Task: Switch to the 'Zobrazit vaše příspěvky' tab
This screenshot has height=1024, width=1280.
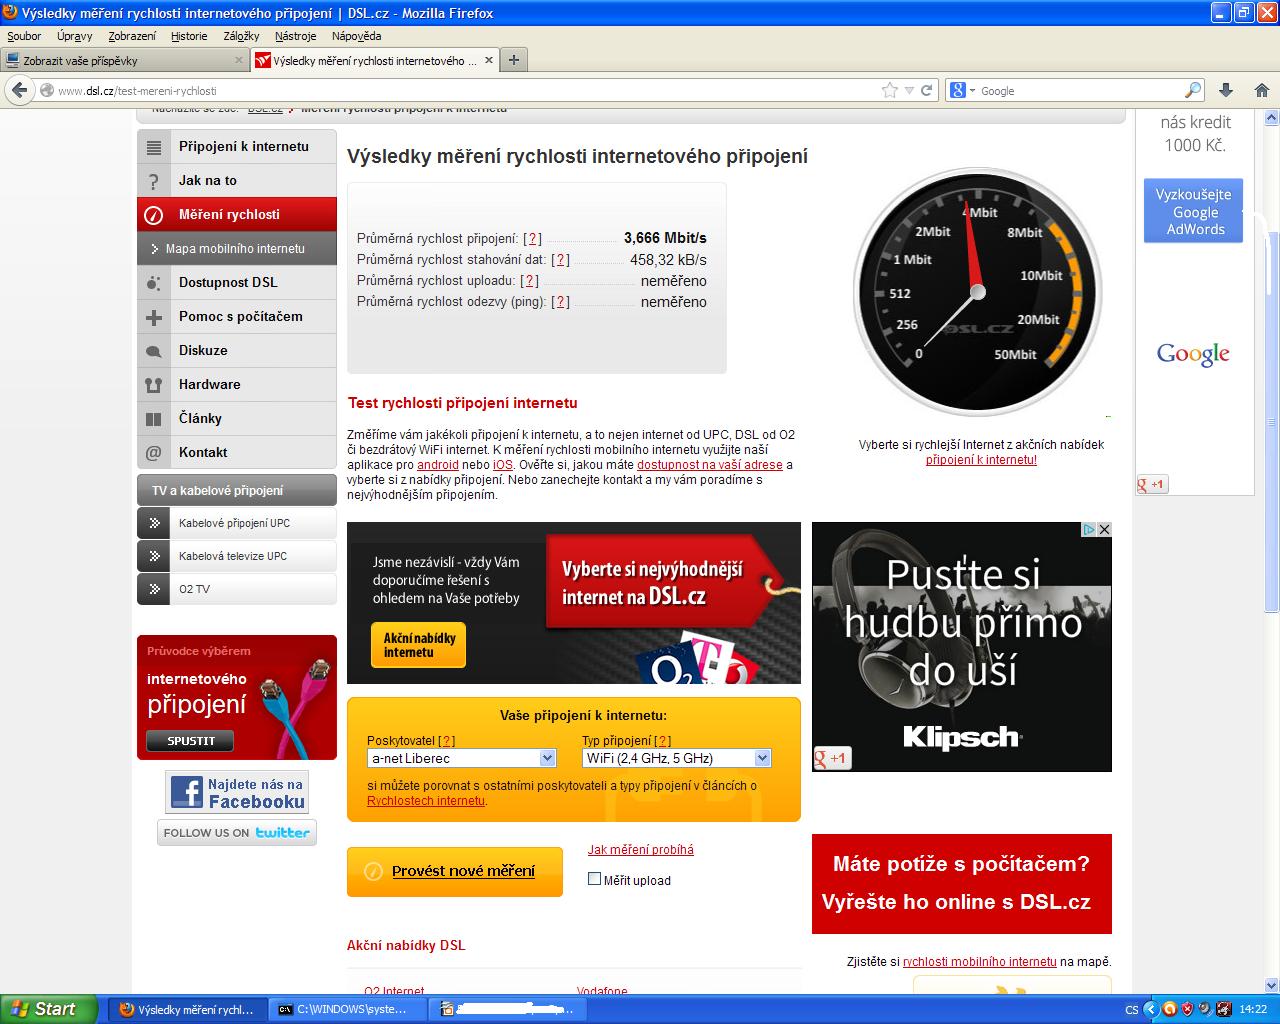Action: 124,60
